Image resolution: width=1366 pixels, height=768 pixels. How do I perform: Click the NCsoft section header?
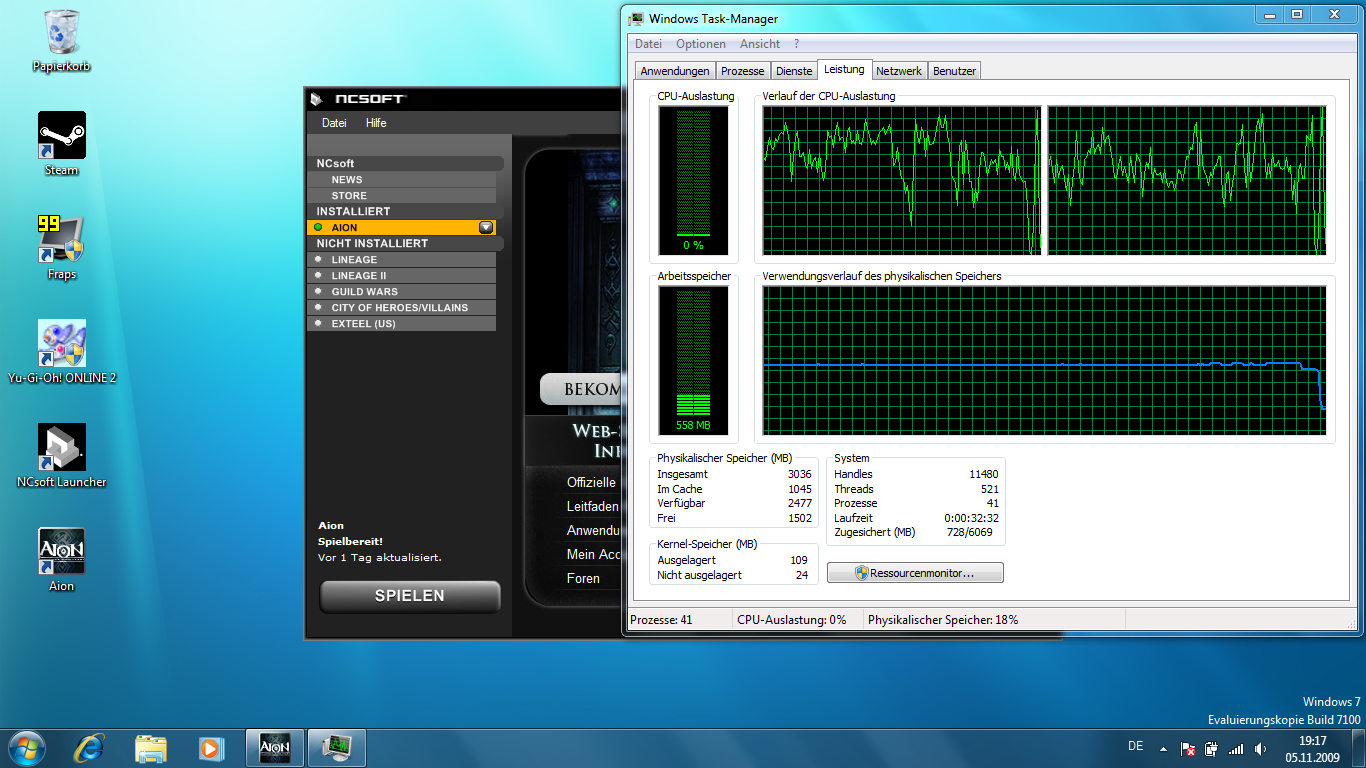(405, 163)
